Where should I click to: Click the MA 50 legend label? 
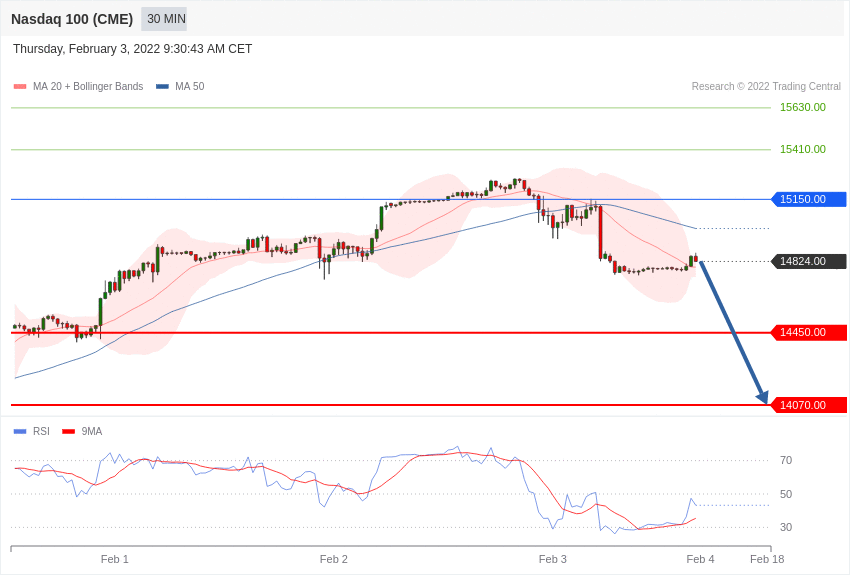[x=190, y=87]
